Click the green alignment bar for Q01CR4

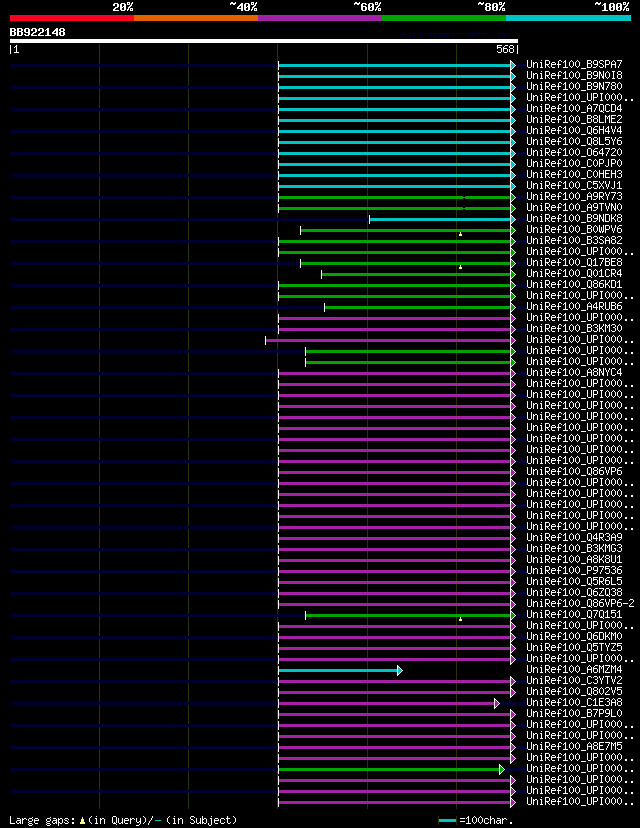(x=416, y=275)
